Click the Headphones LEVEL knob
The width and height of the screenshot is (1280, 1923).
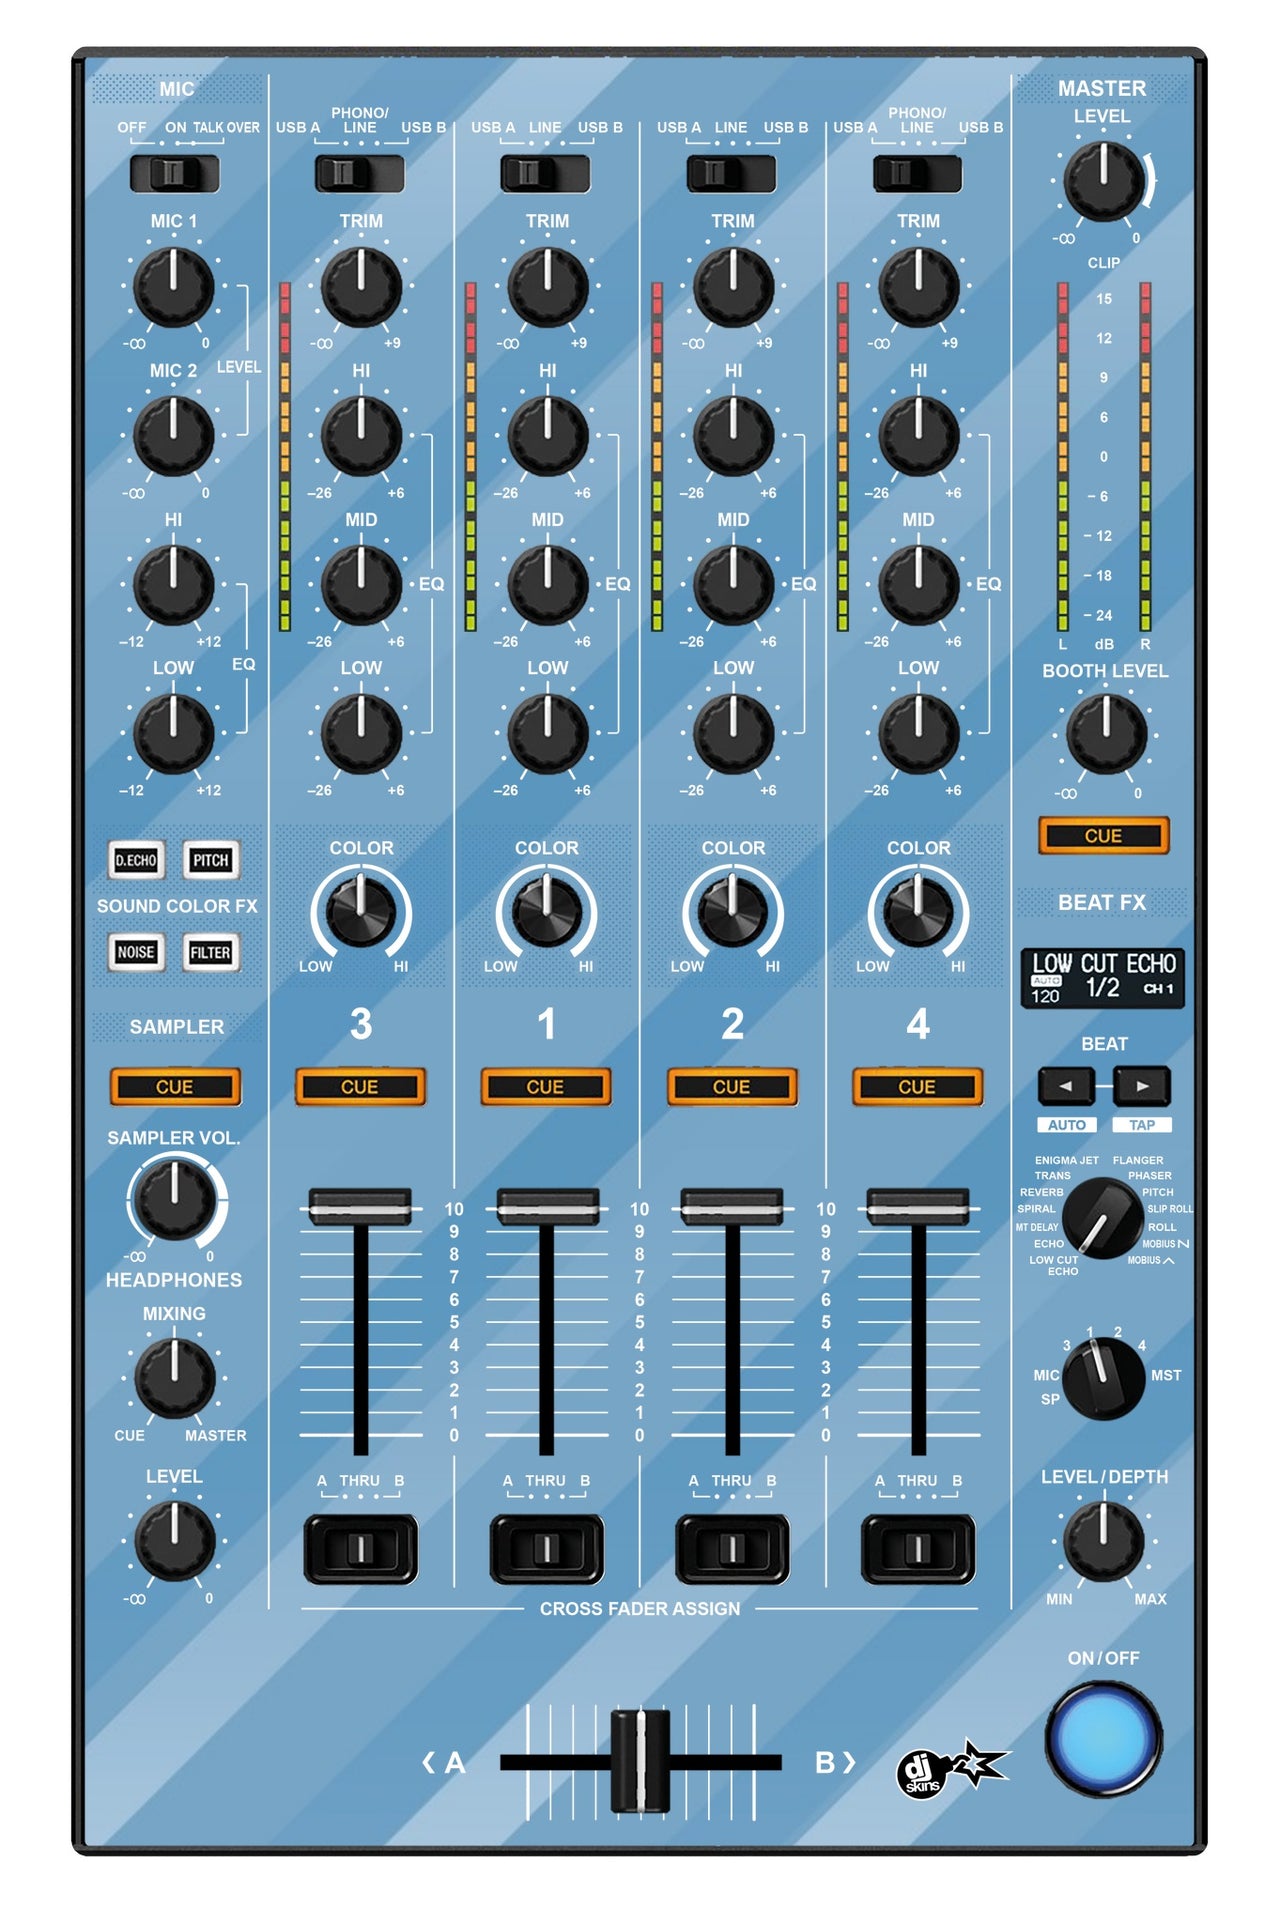[x=174, y=1540]
